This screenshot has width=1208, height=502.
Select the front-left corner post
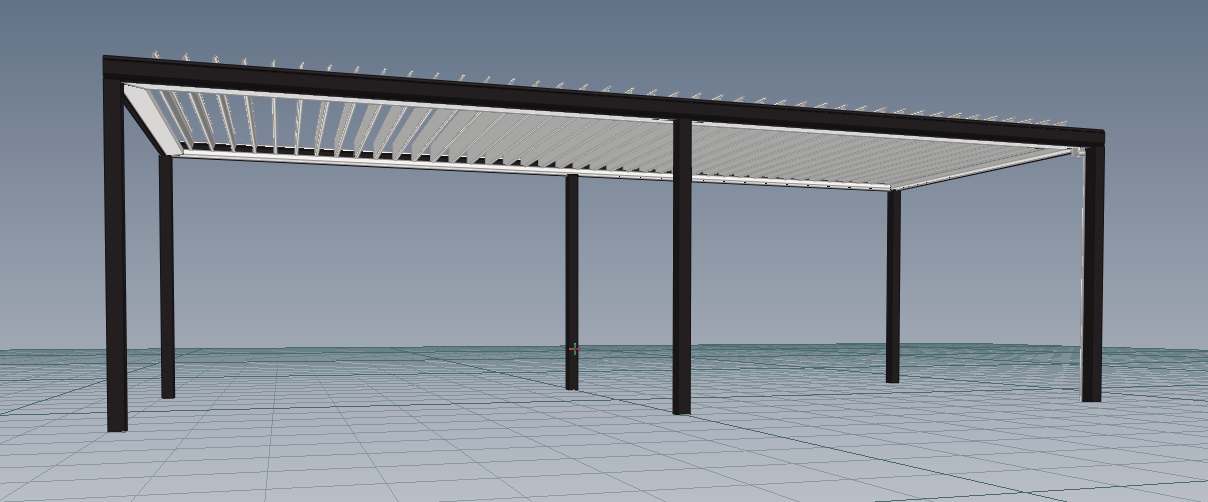(116, 260)
